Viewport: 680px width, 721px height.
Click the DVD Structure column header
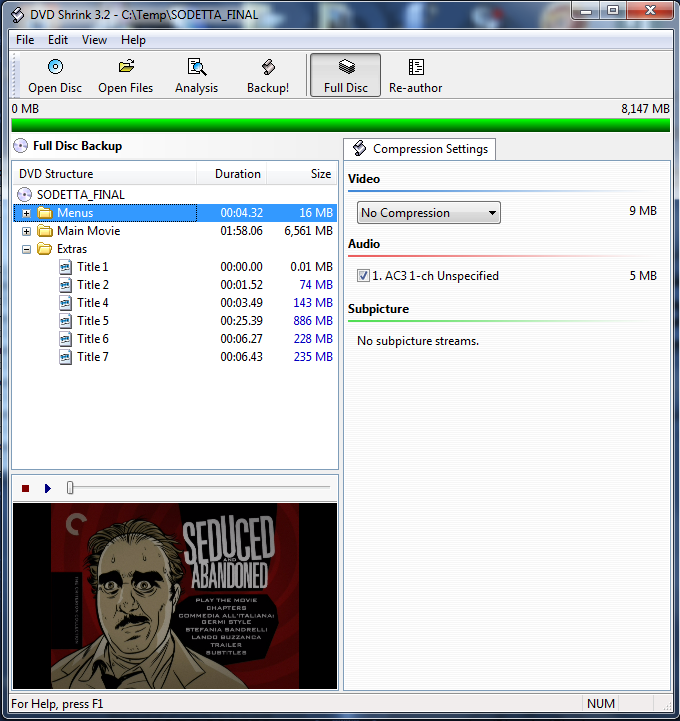pos(104,174)
